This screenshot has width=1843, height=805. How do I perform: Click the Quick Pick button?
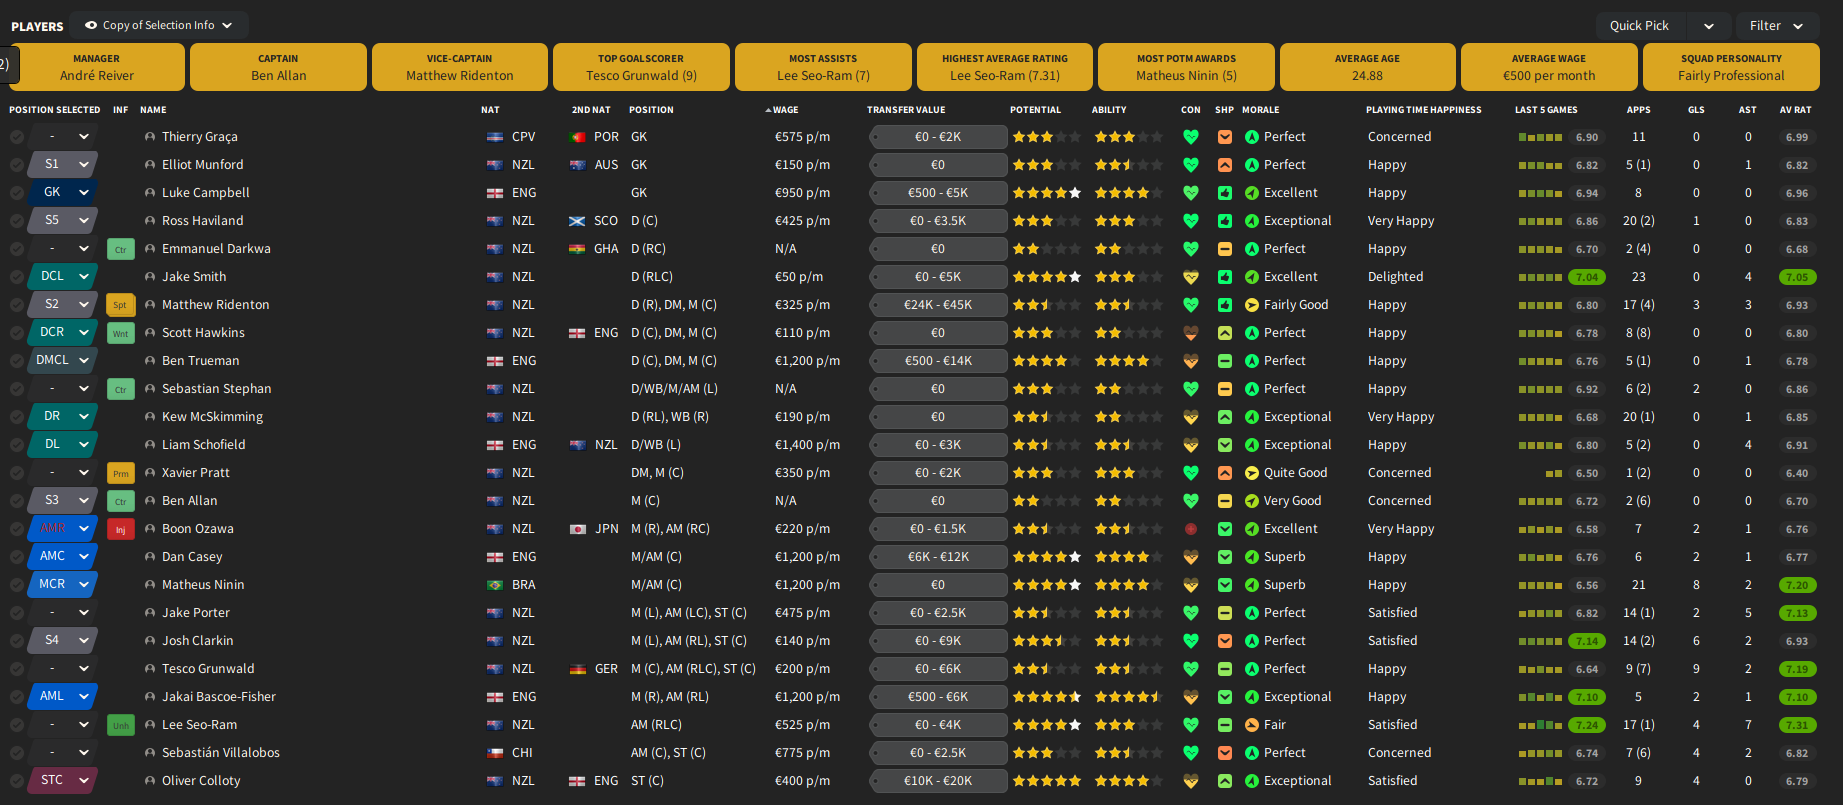click(1639, 25)
